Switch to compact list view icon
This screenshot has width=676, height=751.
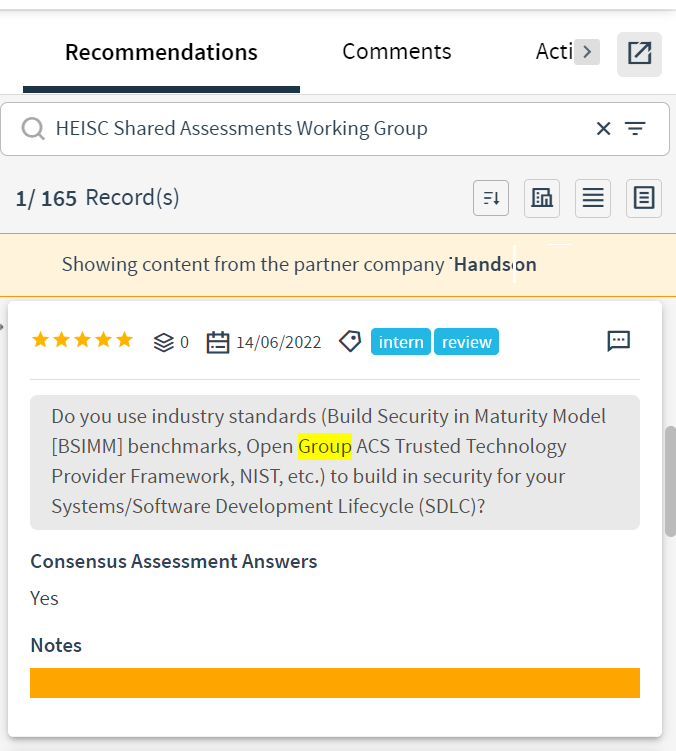click(593, 198)
